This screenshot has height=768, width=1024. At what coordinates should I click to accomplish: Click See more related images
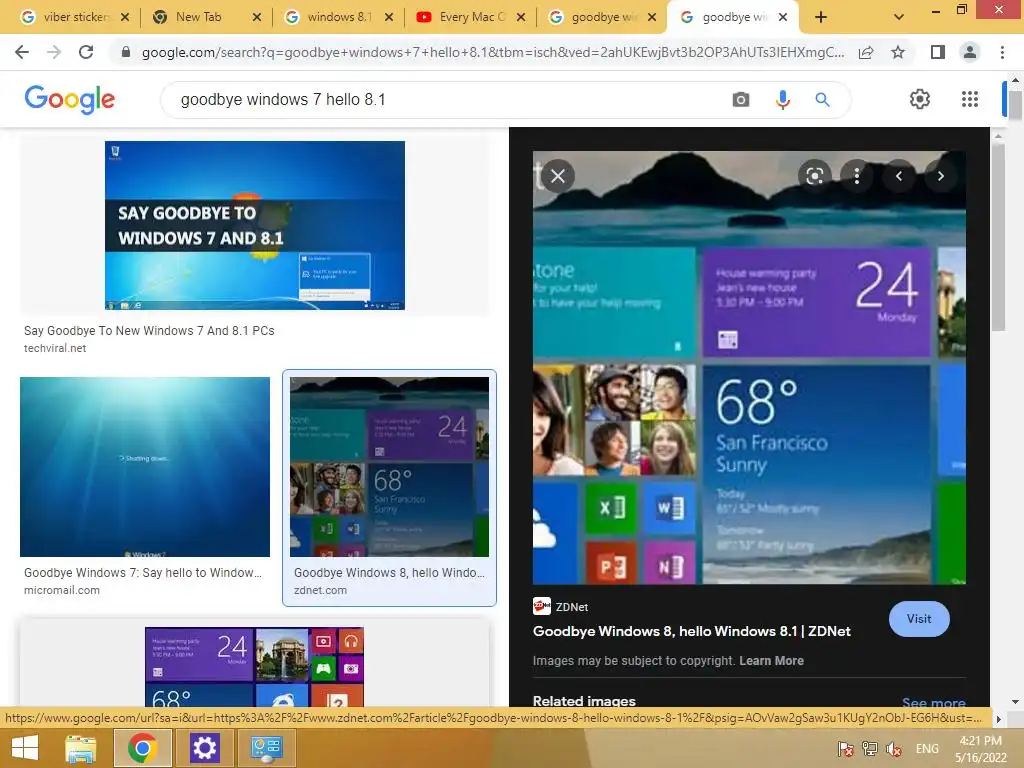933,703
